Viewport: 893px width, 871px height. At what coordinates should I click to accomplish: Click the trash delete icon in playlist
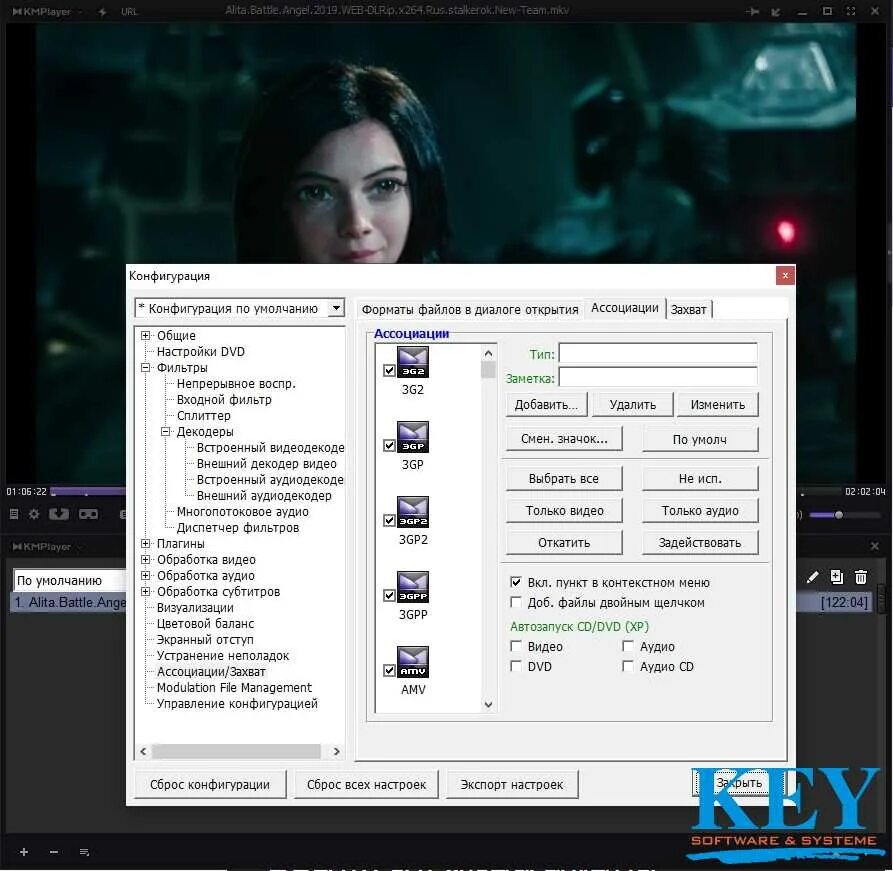(x=861, y=578)
